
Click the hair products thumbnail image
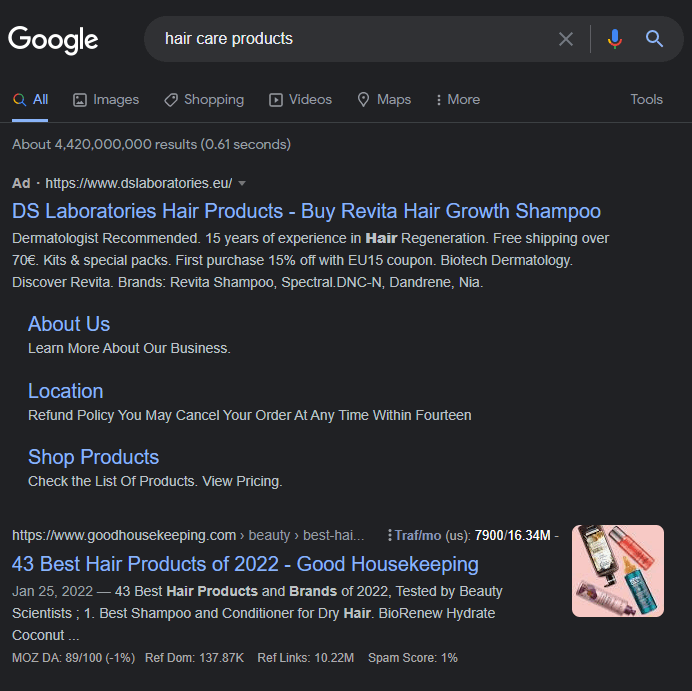click(x=617, y=571)
